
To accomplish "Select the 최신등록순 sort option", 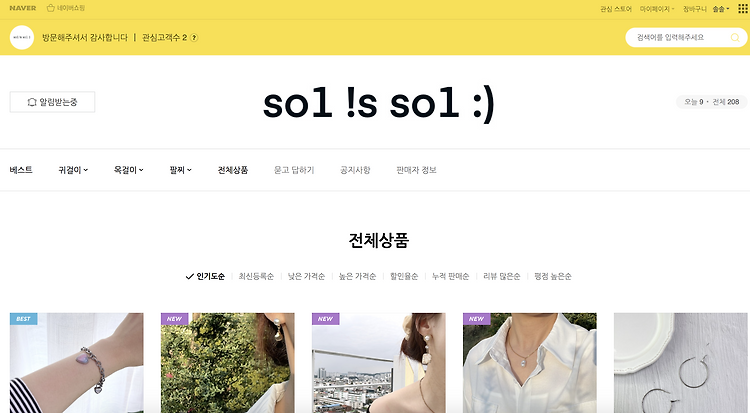I will (x=256, y=276).
